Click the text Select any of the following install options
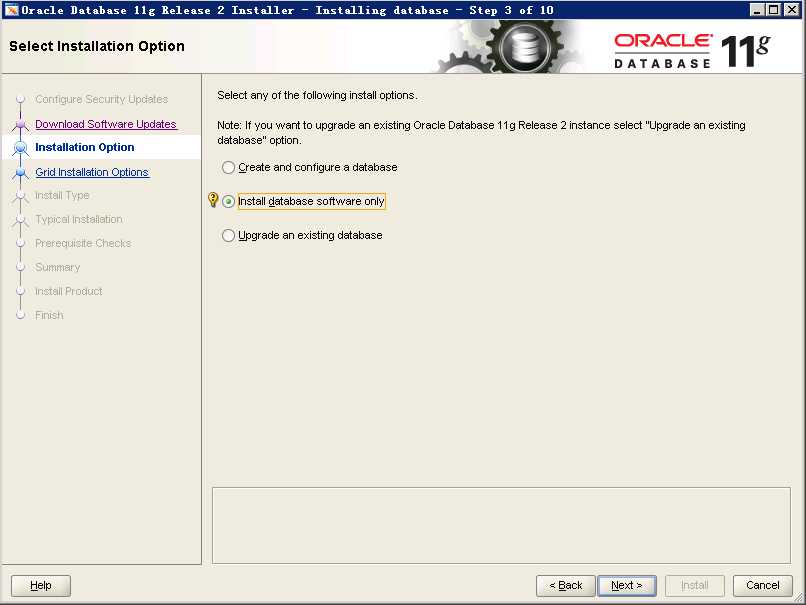 [x=317, y=96]
